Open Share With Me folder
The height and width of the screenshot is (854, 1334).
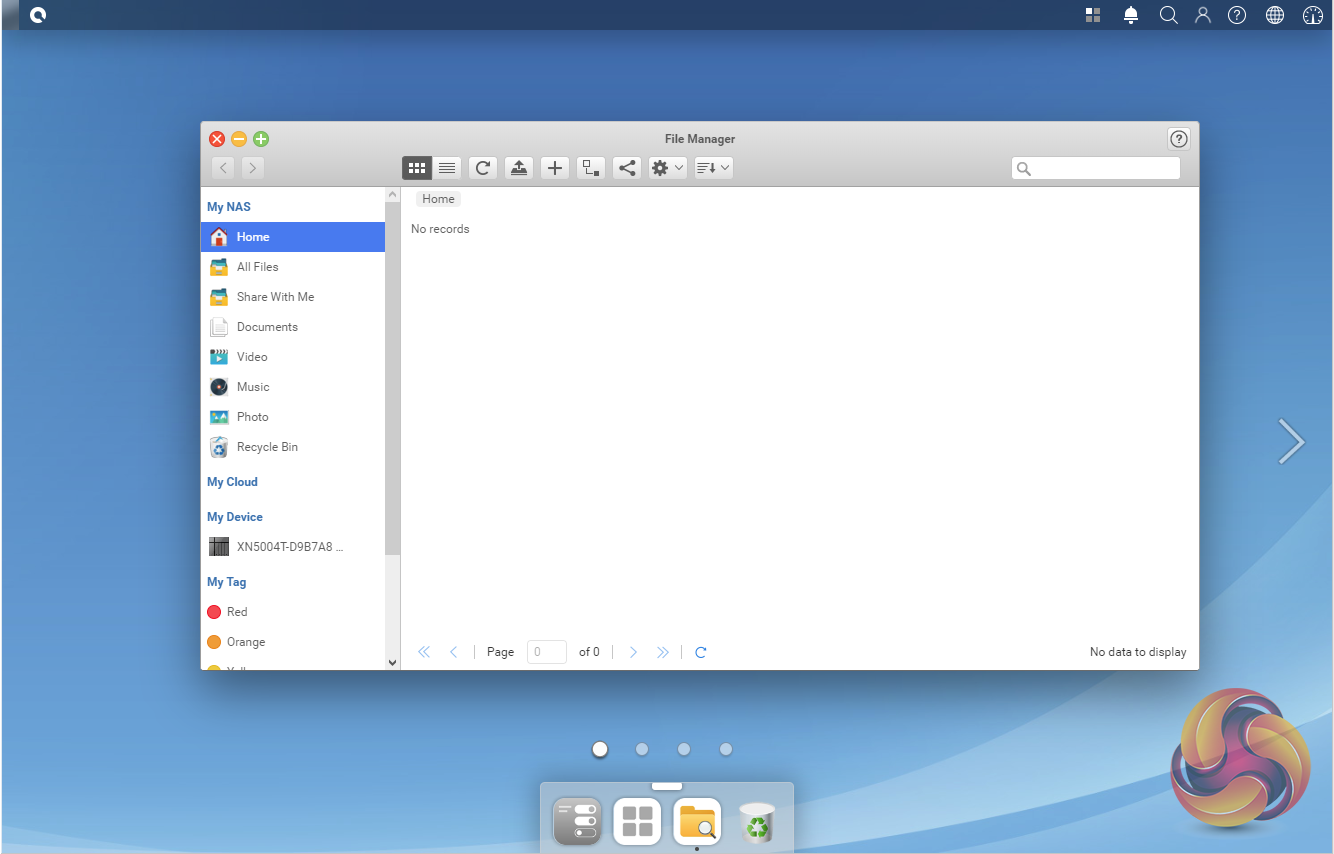point(275,297)
